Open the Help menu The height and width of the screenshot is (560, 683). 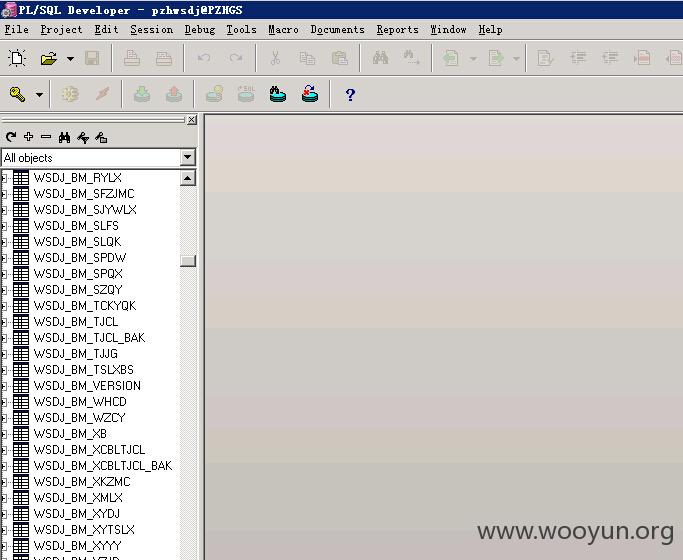tap(490, 30)
